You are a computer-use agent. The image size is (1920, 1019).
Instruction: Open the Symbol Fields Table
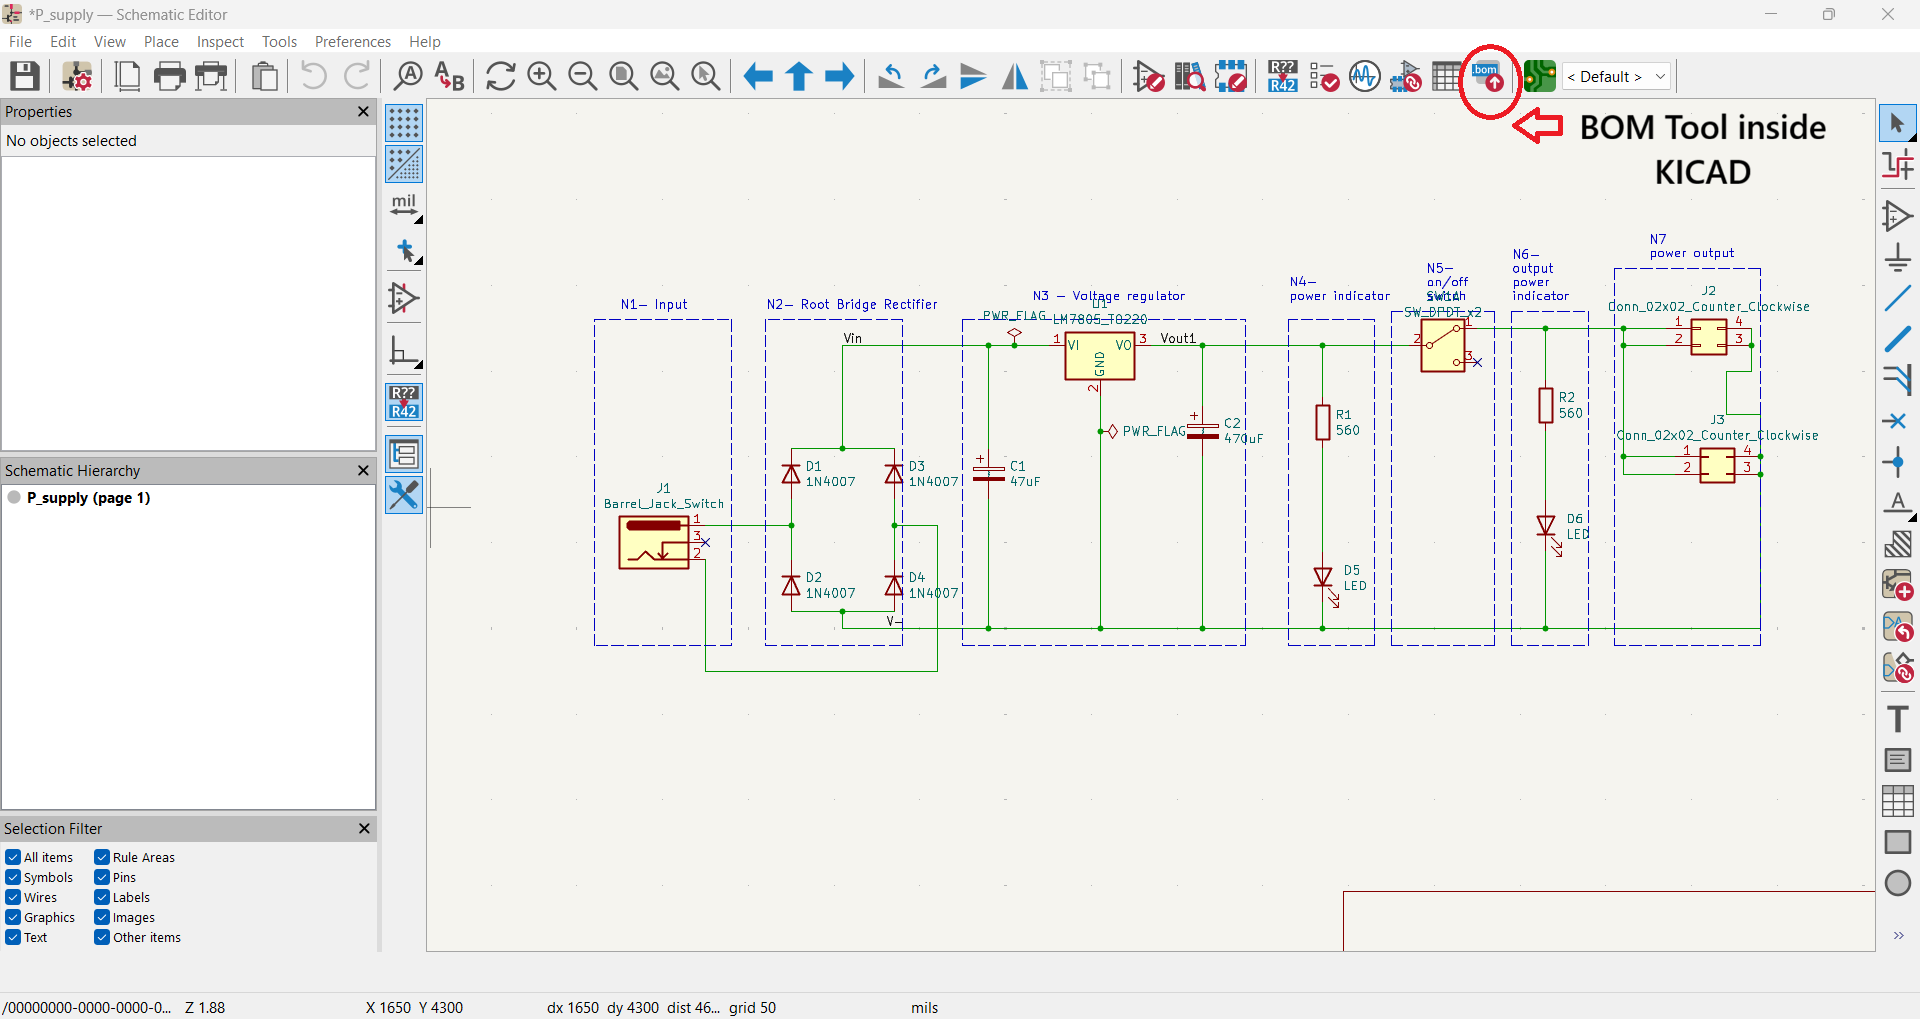[x=1446, y=76]
